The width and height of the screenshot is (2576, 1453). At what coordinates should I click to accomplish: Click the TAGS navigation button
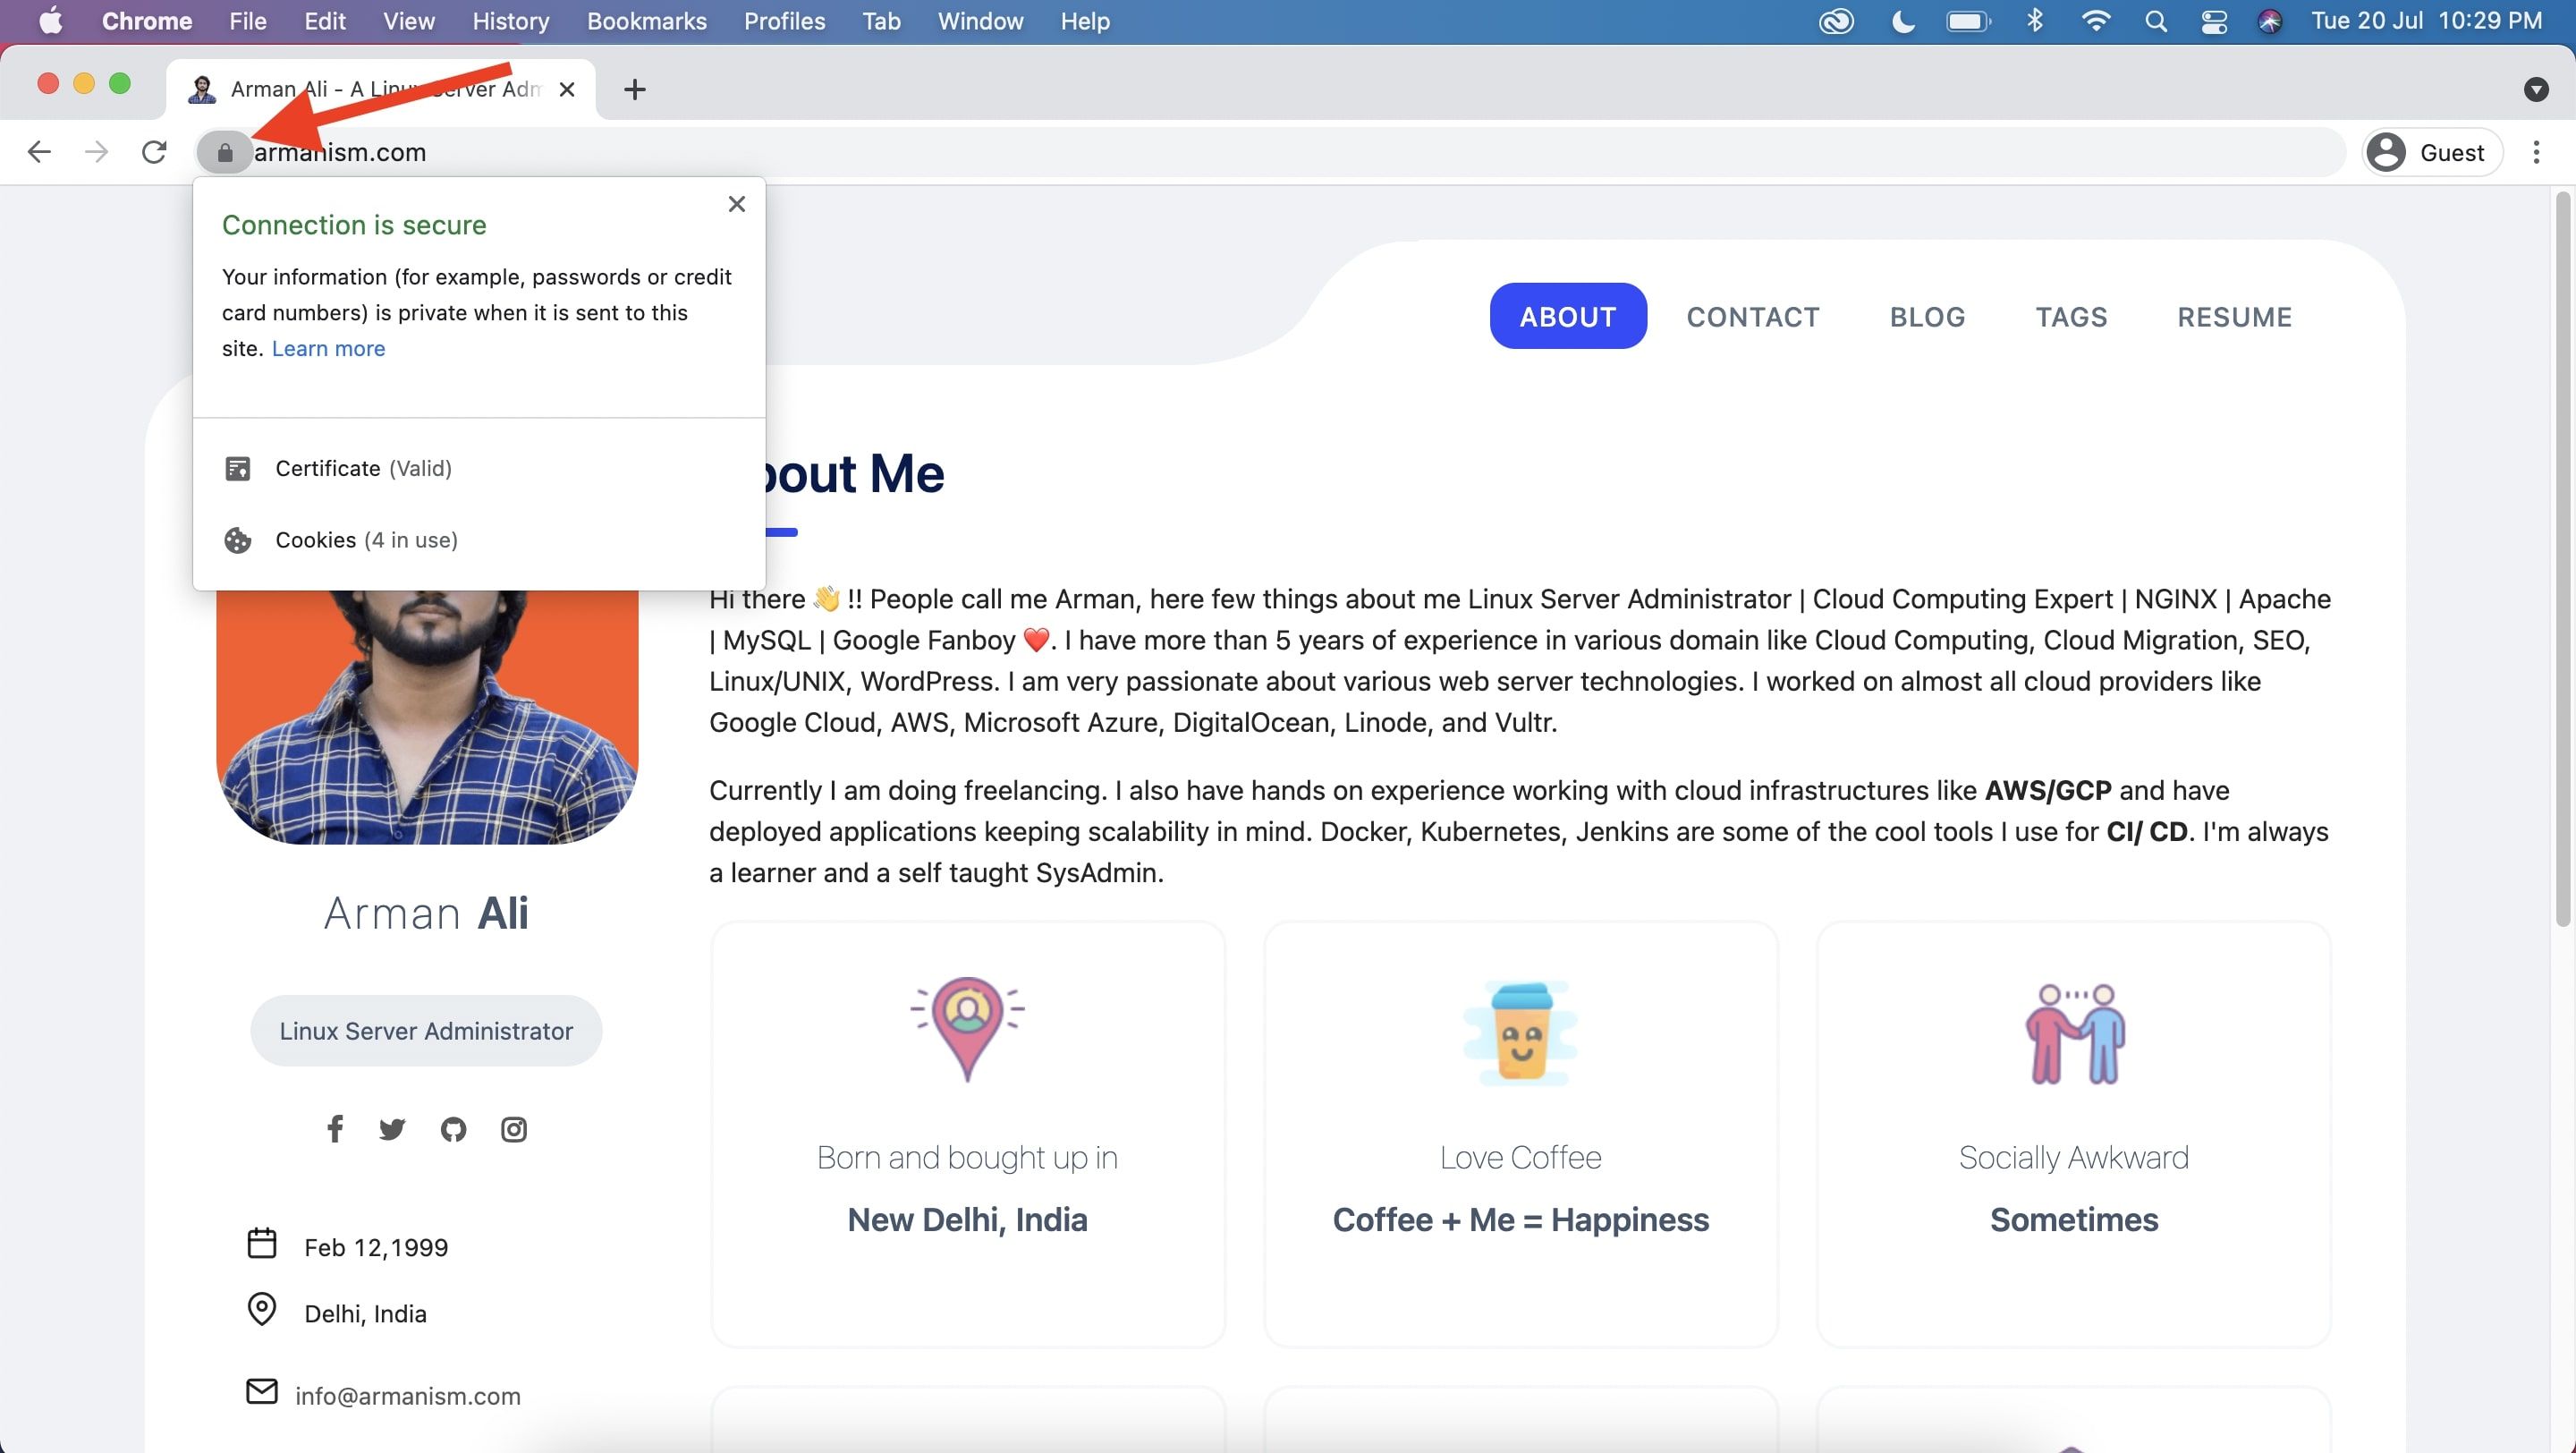2070,315
